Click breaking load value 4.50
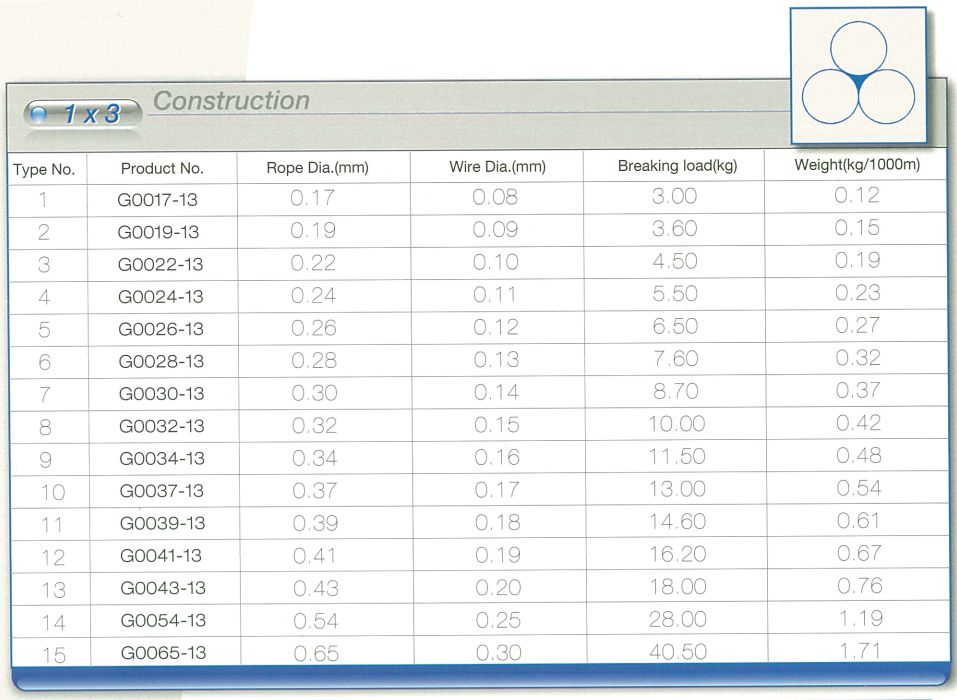Image resolution: width=957 pixels, height=700 pixels. coord(675,261)
